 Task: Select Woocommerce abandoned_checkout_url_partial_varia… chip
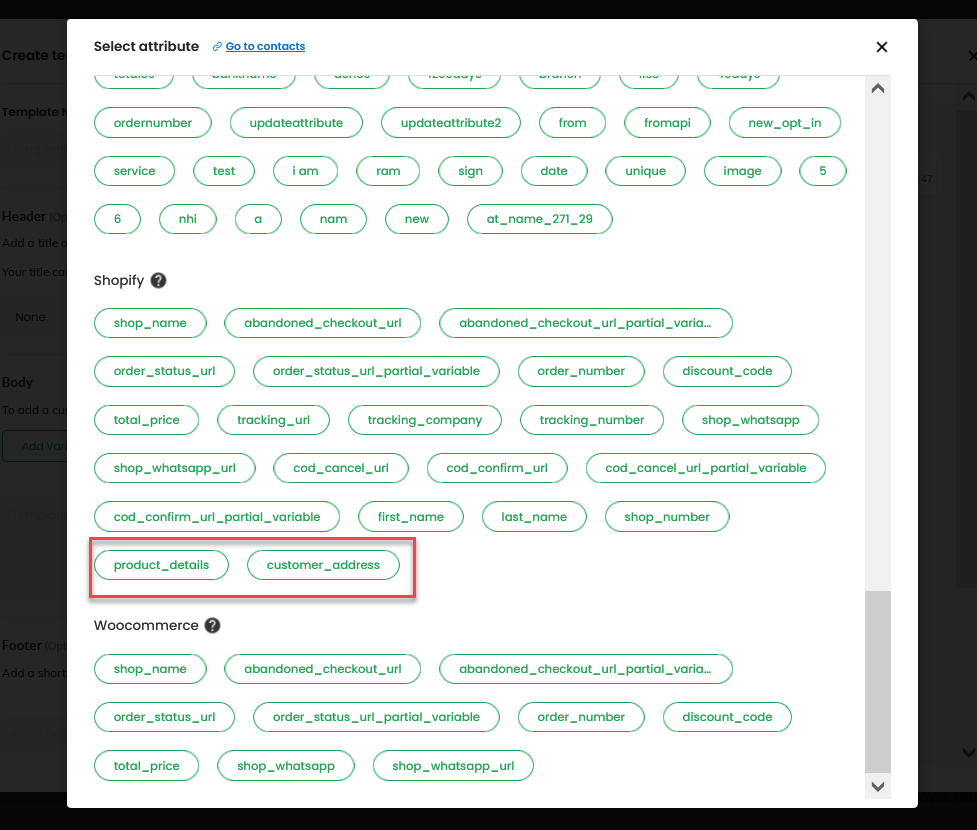tap(585, 669)
